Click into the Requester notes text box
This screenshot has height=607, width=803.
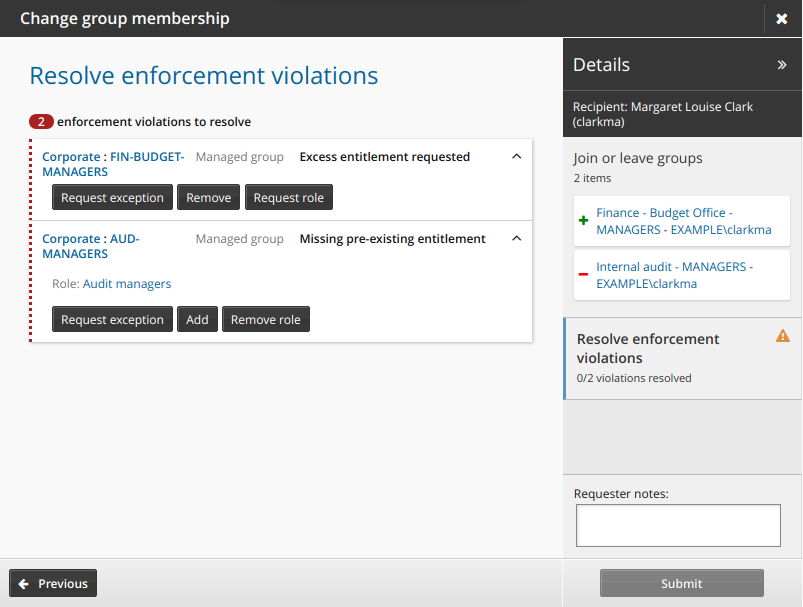[678, 525]
